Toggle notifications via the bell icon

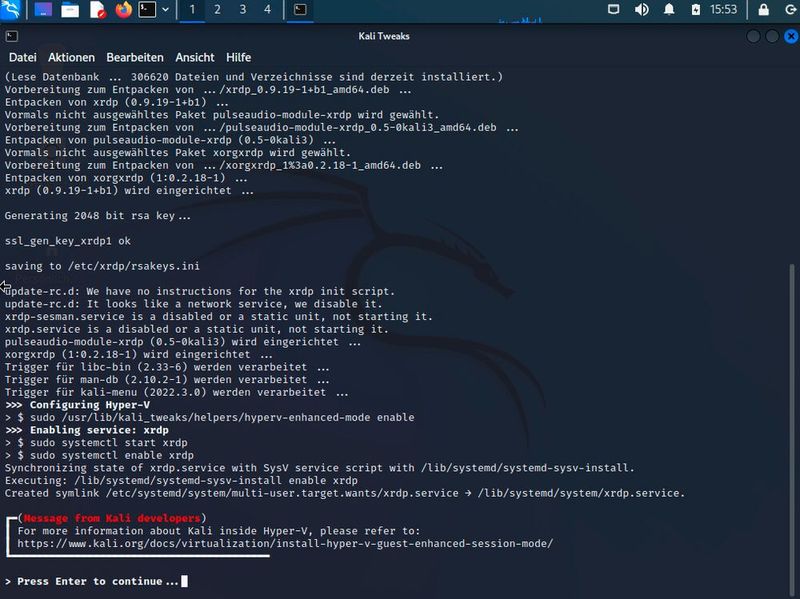click(x=669, y=9)
